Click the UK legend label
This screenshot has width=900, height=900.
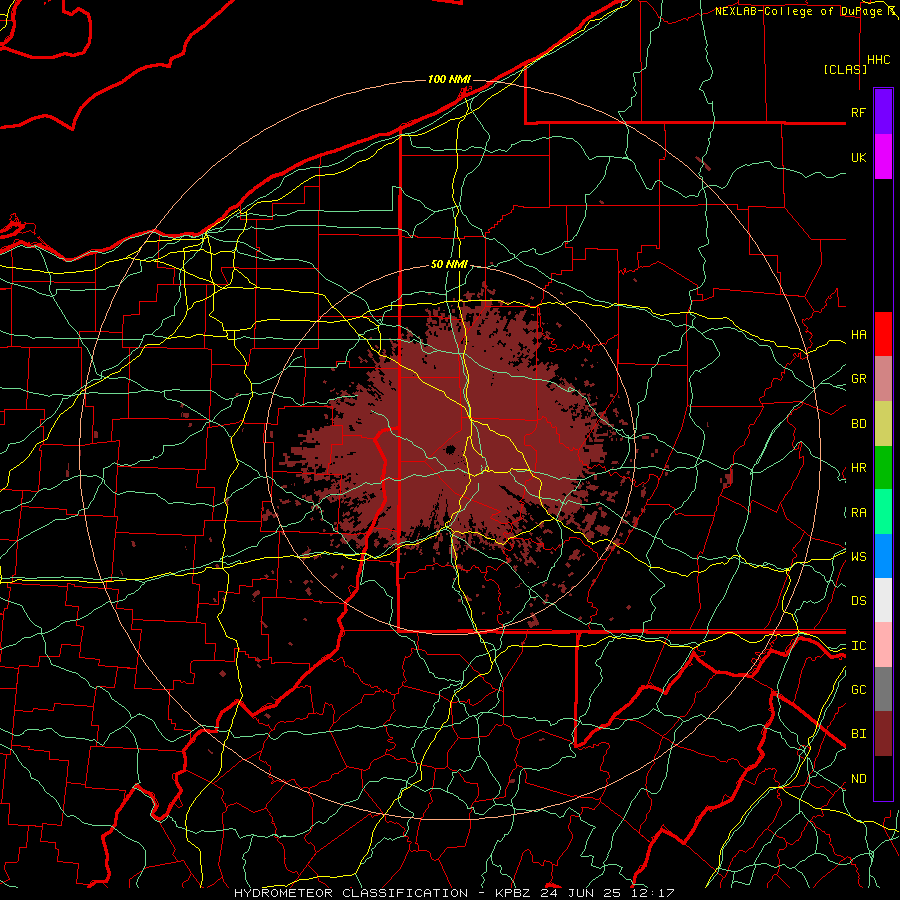coord(858,157)
